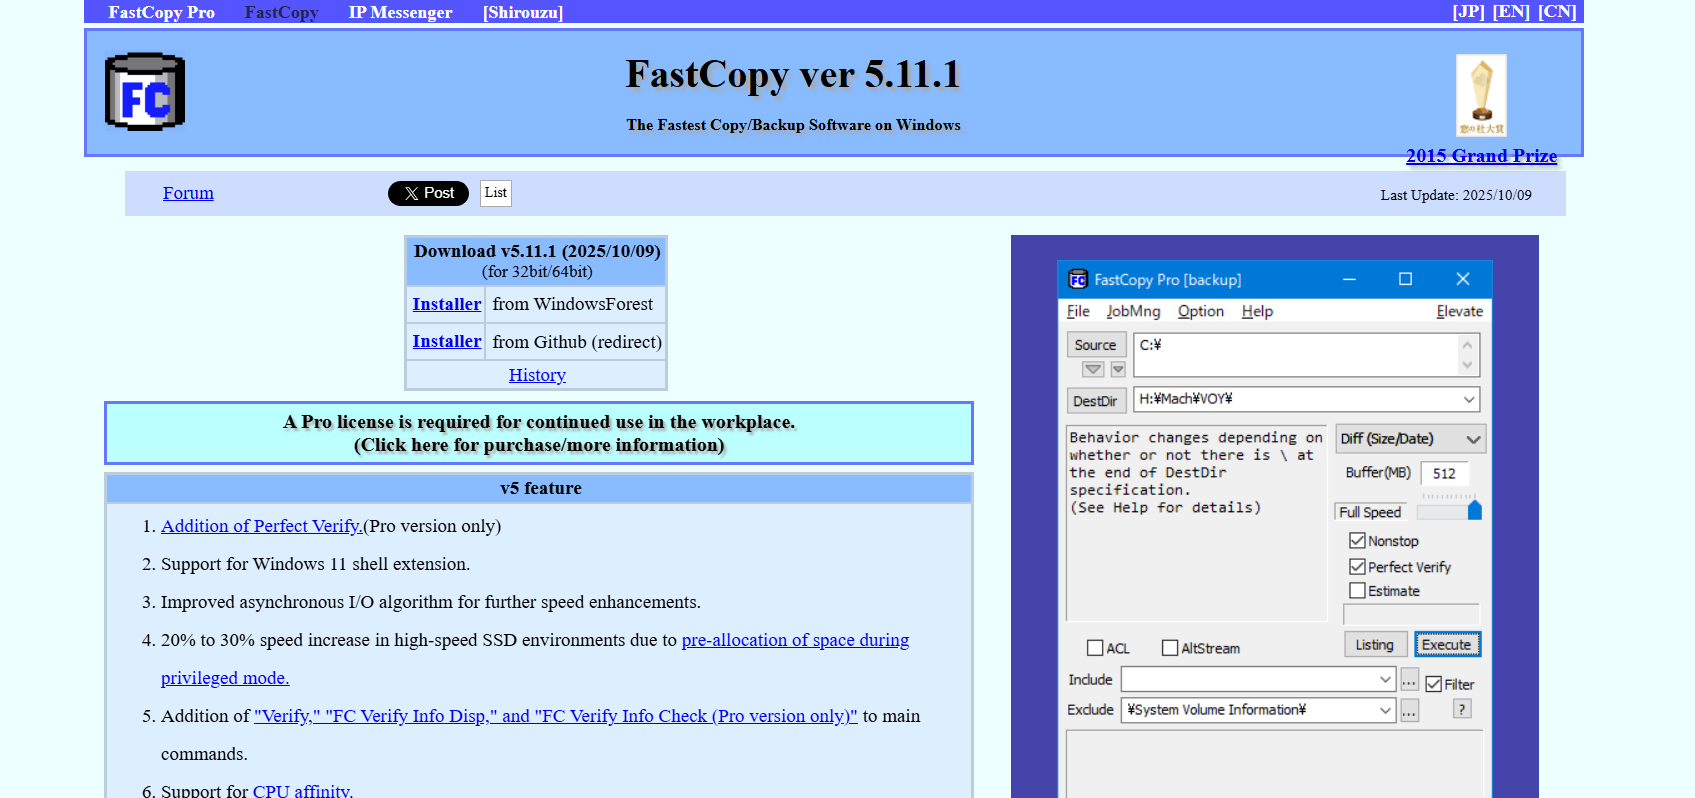
Task: Click the FastCopy FC logo icon
Action: pyautogui.click(x=145, y=92)
